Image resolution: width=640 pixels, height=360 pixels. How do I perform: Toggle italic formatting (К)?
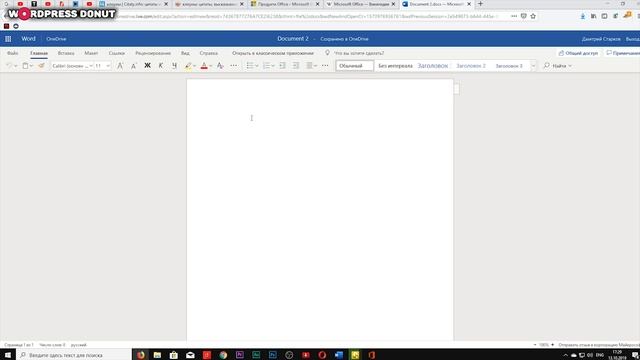click(161, 66)
